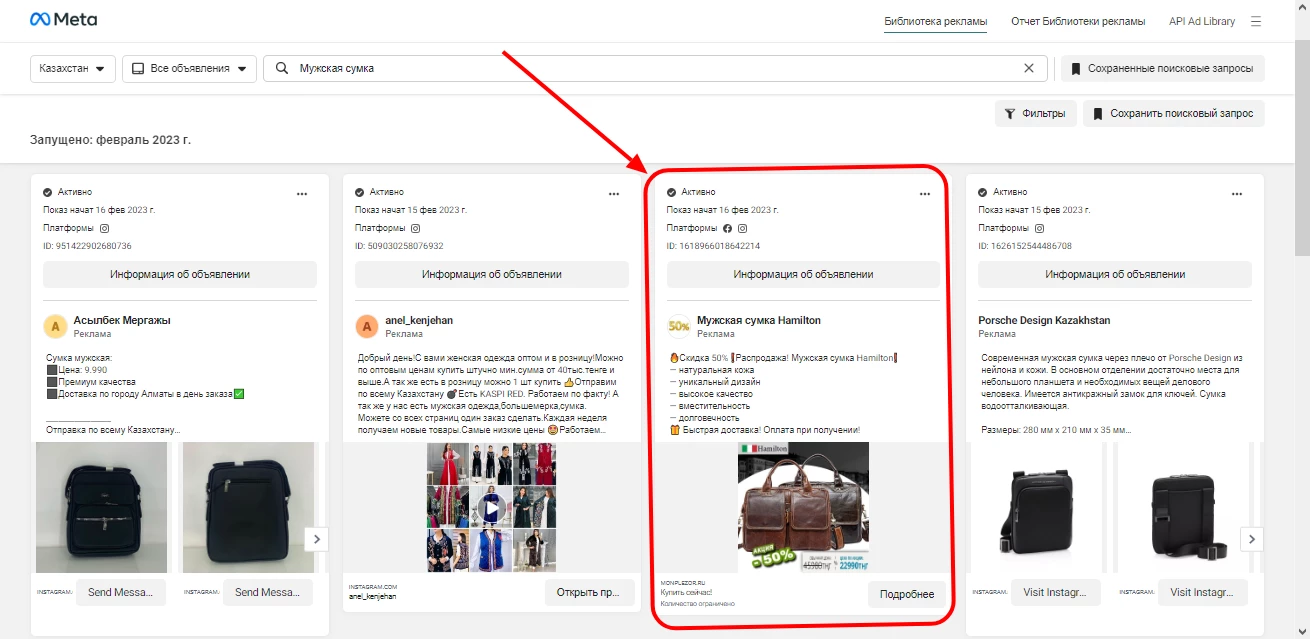1310x639 pixels.
Task: Click Сохранить поисковый запрос button
Action: pyautogui.click(x=1173, y=113)
